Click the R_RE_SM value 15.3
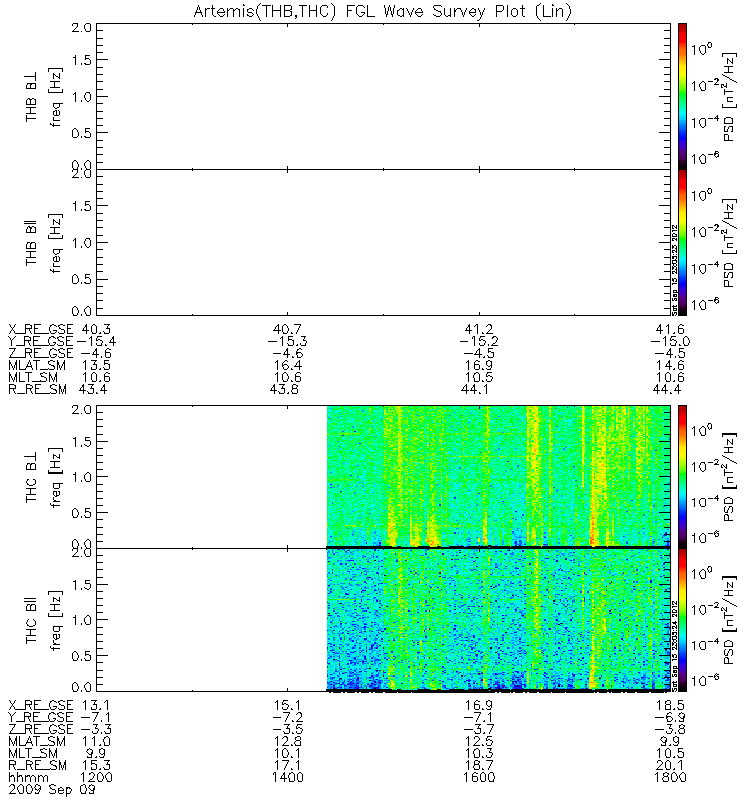The image size is (750, 800). [96, 765]
